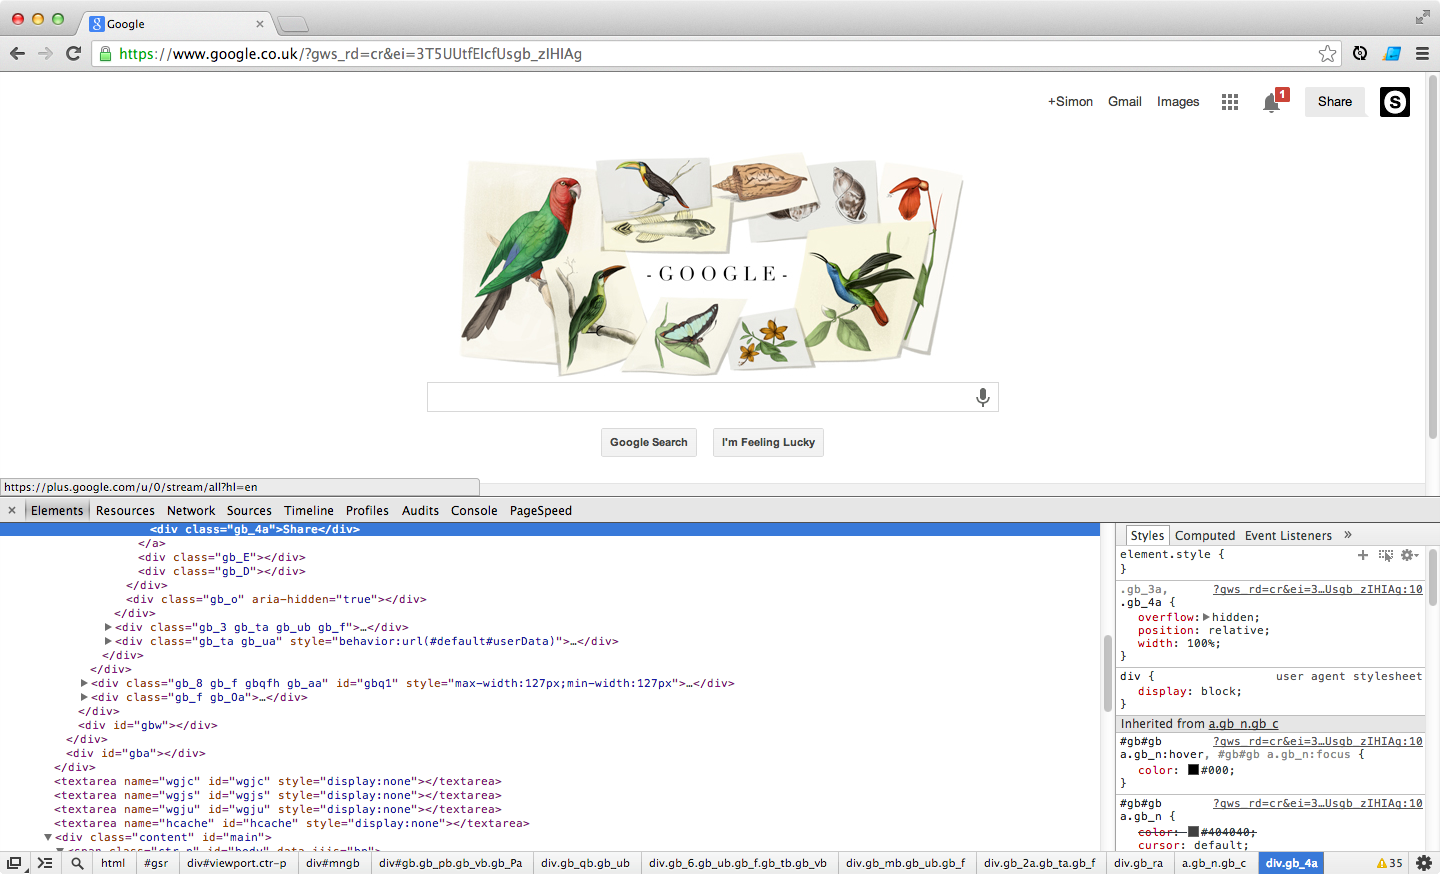Show more sidebar panes with double chevron
Viewport: 1440px width, 874px height.
click(x=1348, y=535)
